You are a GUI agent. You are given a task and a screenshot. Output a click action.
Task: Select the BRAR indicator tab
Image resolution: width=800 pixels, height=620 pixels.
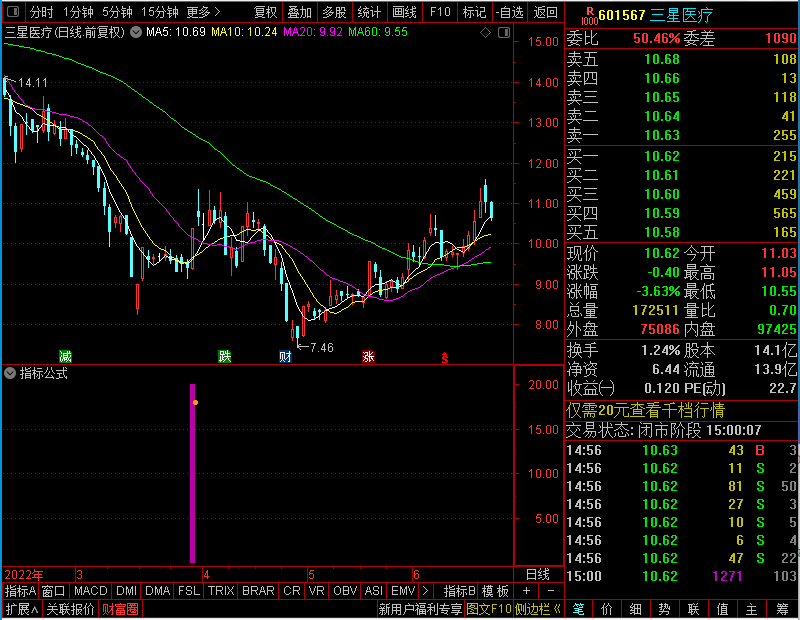click(258, 591)
